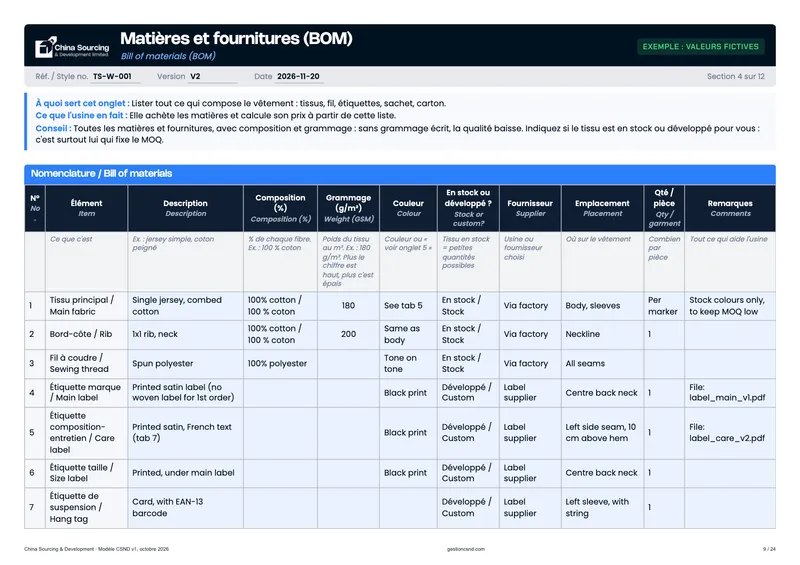Click the 'All seams' placement cell
This screenshot has width=800, height=565.
pyautogui.click(x=602, y=363)
